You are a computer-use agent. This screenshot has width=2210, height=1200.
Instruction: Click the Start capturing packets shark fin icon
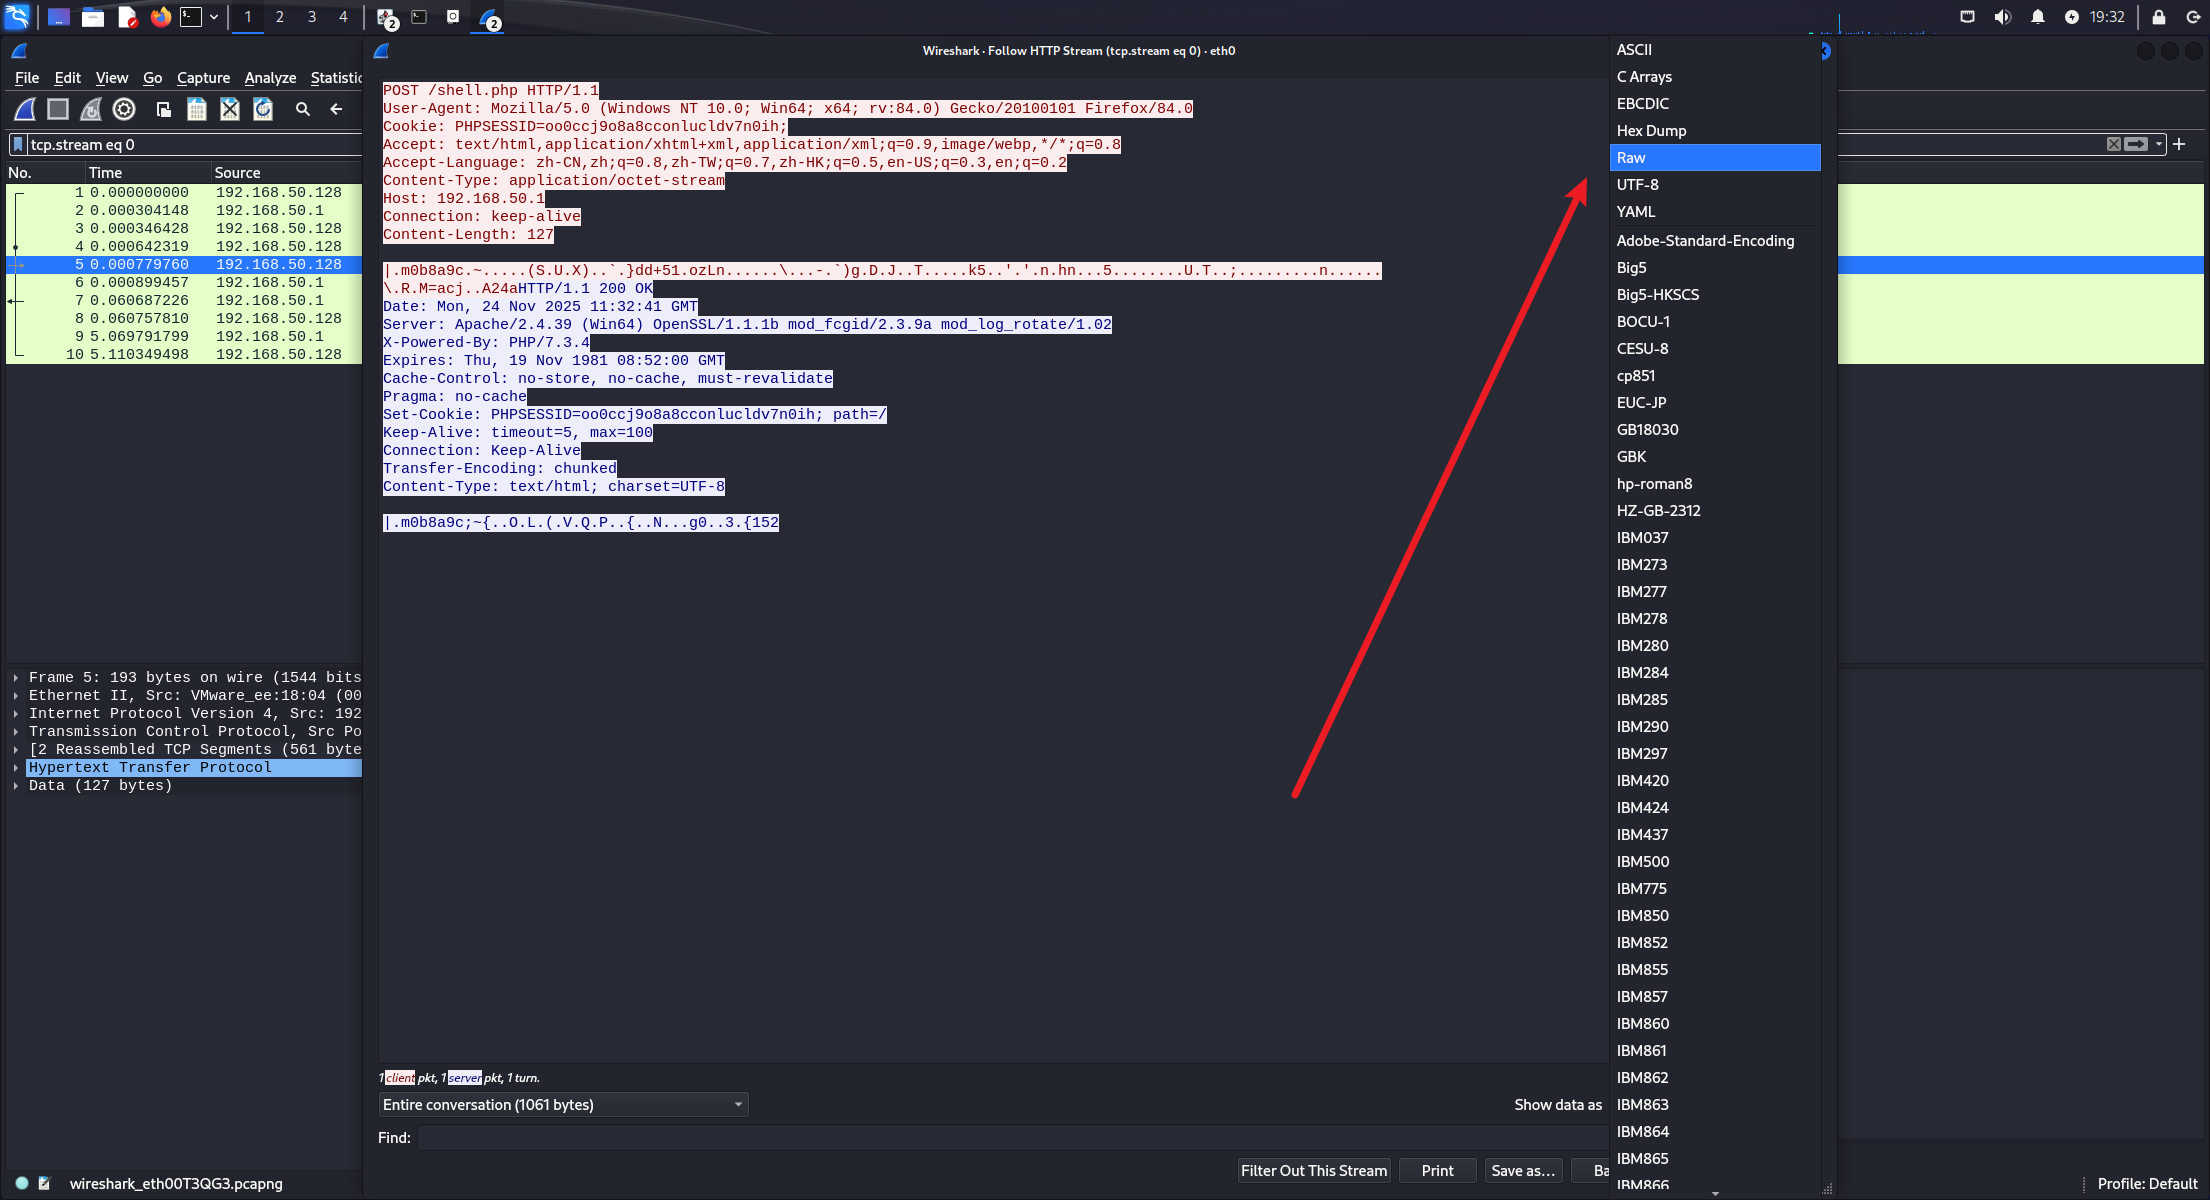25,109
